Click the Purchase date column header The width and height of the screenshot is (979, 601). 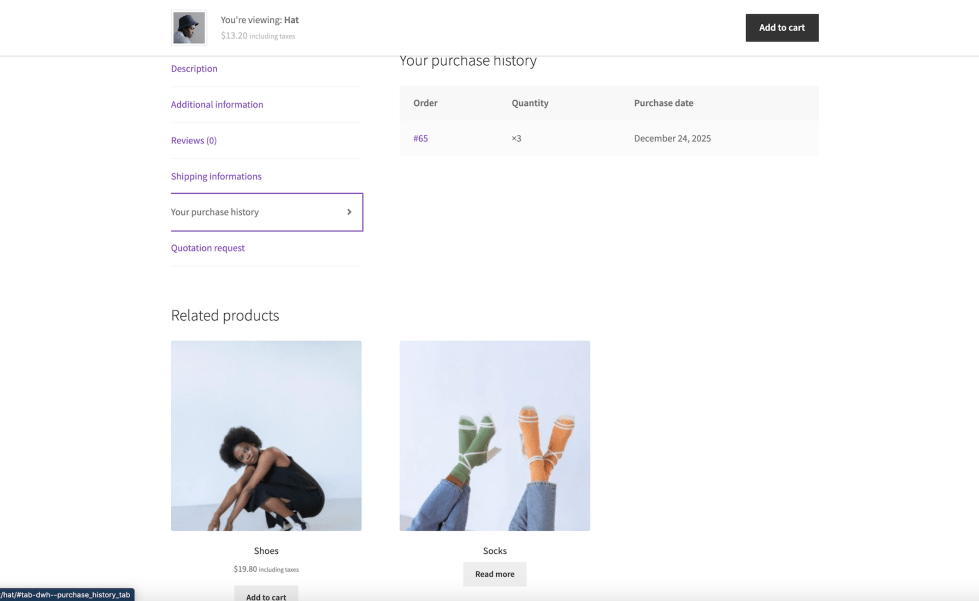point(663,103)
